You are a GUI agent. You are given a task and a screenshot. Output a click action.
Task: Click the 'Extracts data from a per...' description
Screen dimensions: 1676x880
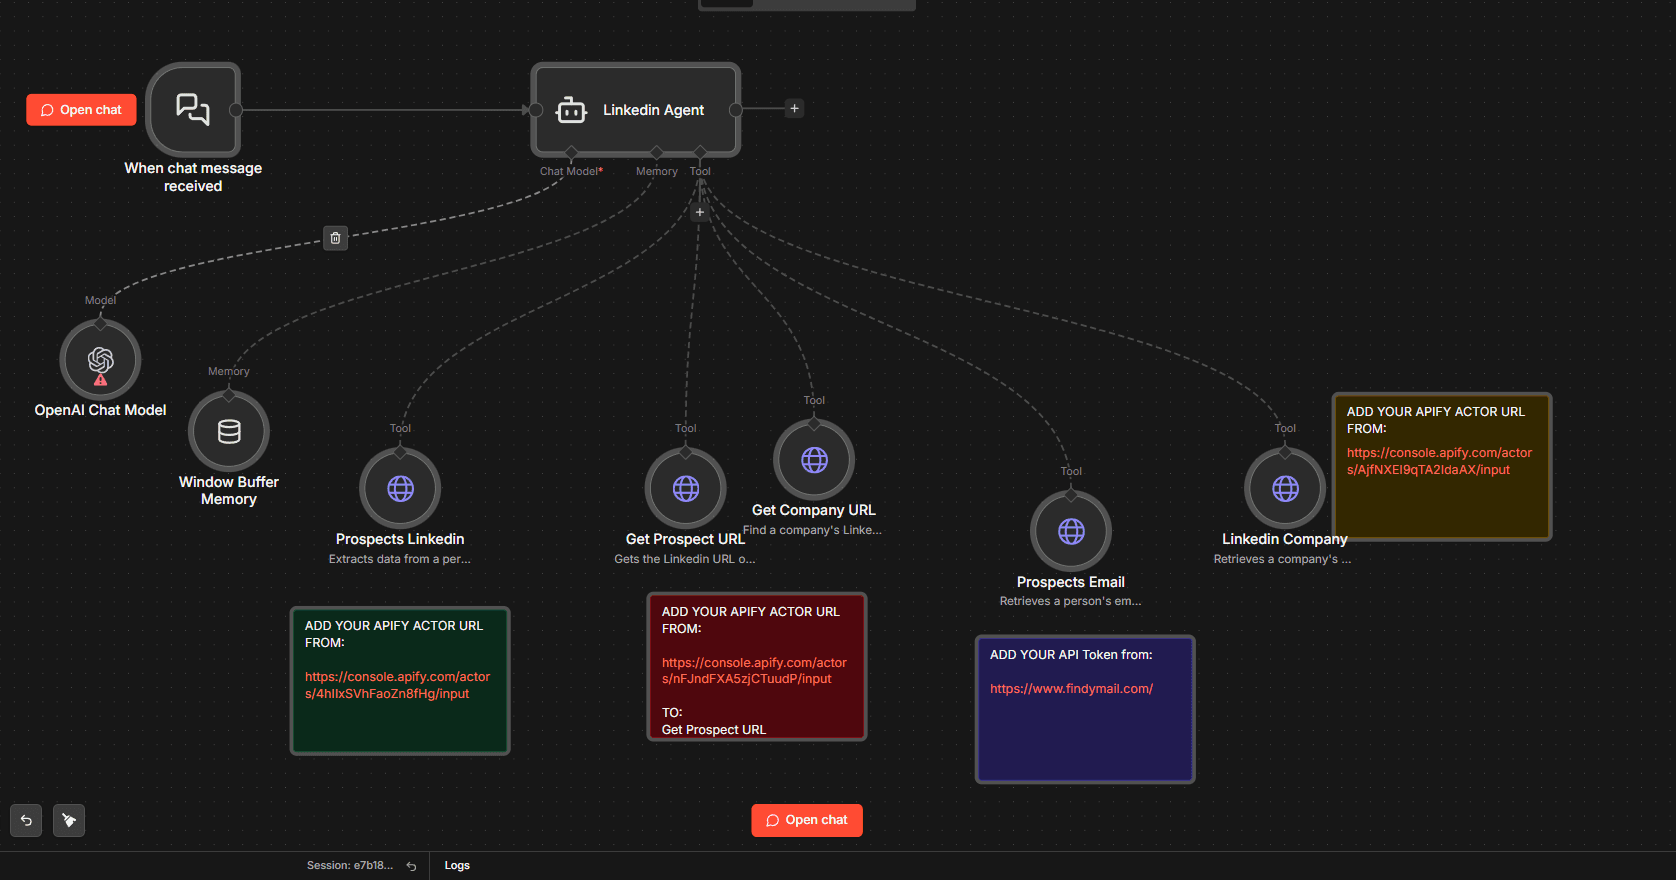coord(400,559)
